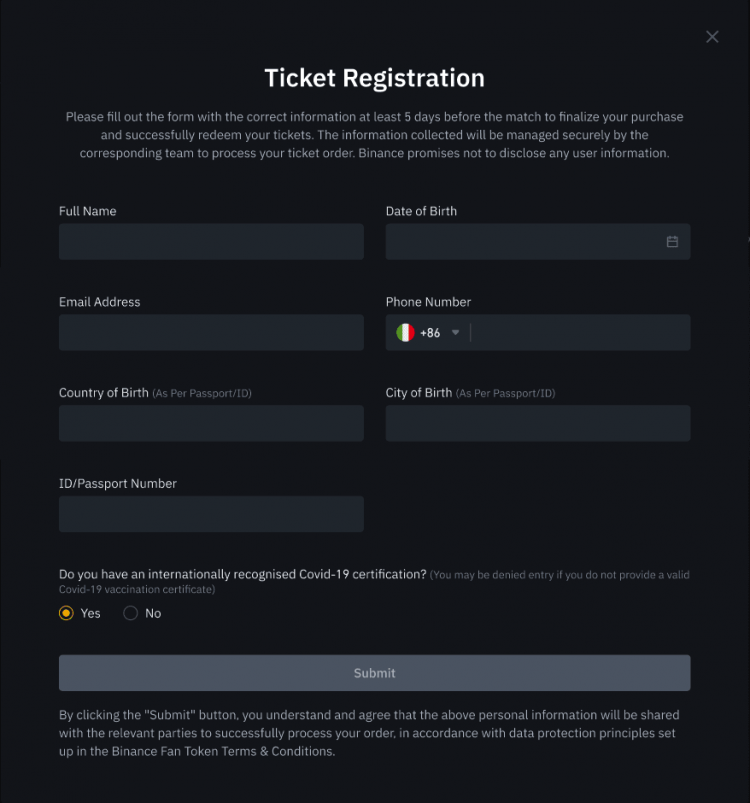Focus the Full Name input field
Image resolution: width=750 pixels, height=803 pixels.
pyautogui.click(x=211, y=242)
